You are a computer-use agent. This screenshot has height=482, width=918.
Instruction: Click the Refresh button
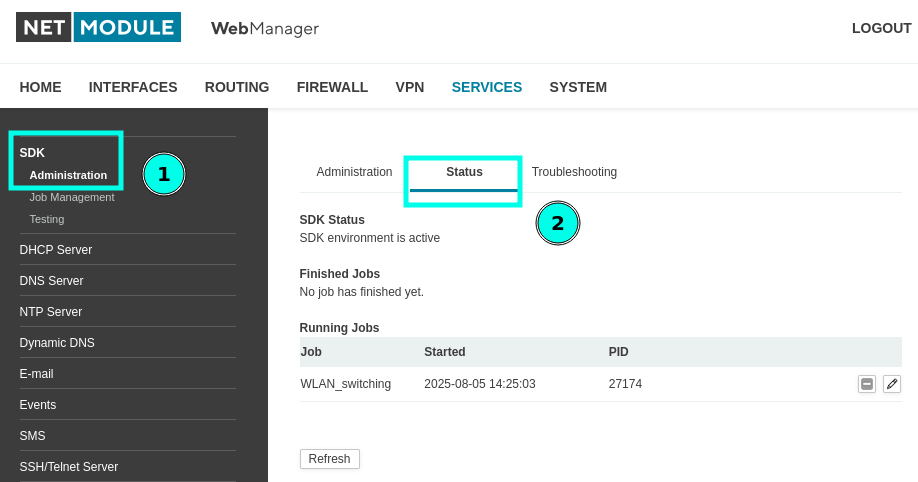pos(330,459)
